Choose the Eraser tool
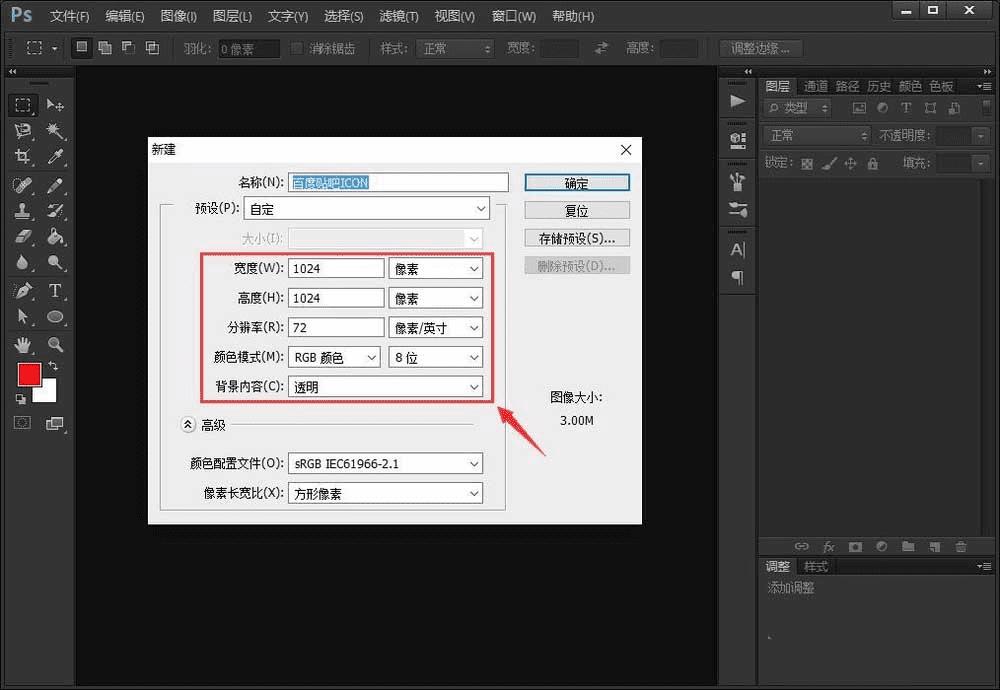 [23, 237]
